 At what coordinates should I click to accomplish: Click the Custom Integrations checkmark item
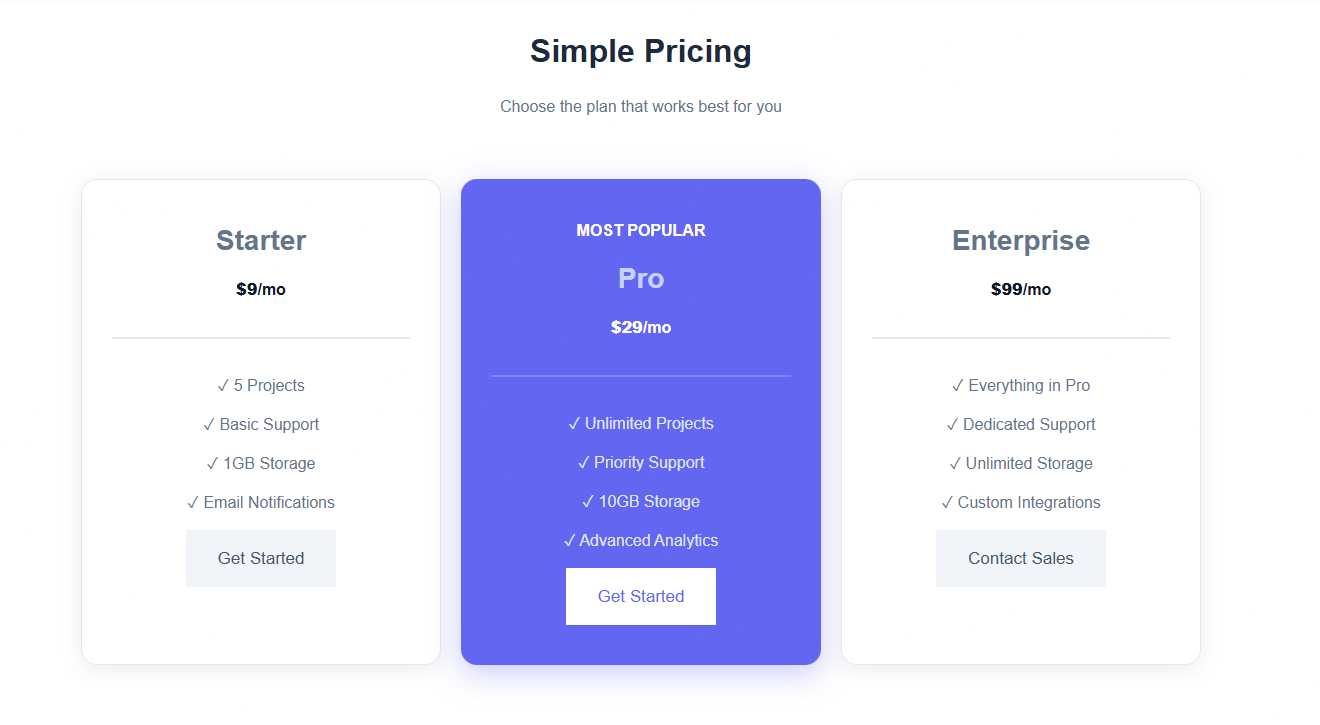click(1021, 502)
